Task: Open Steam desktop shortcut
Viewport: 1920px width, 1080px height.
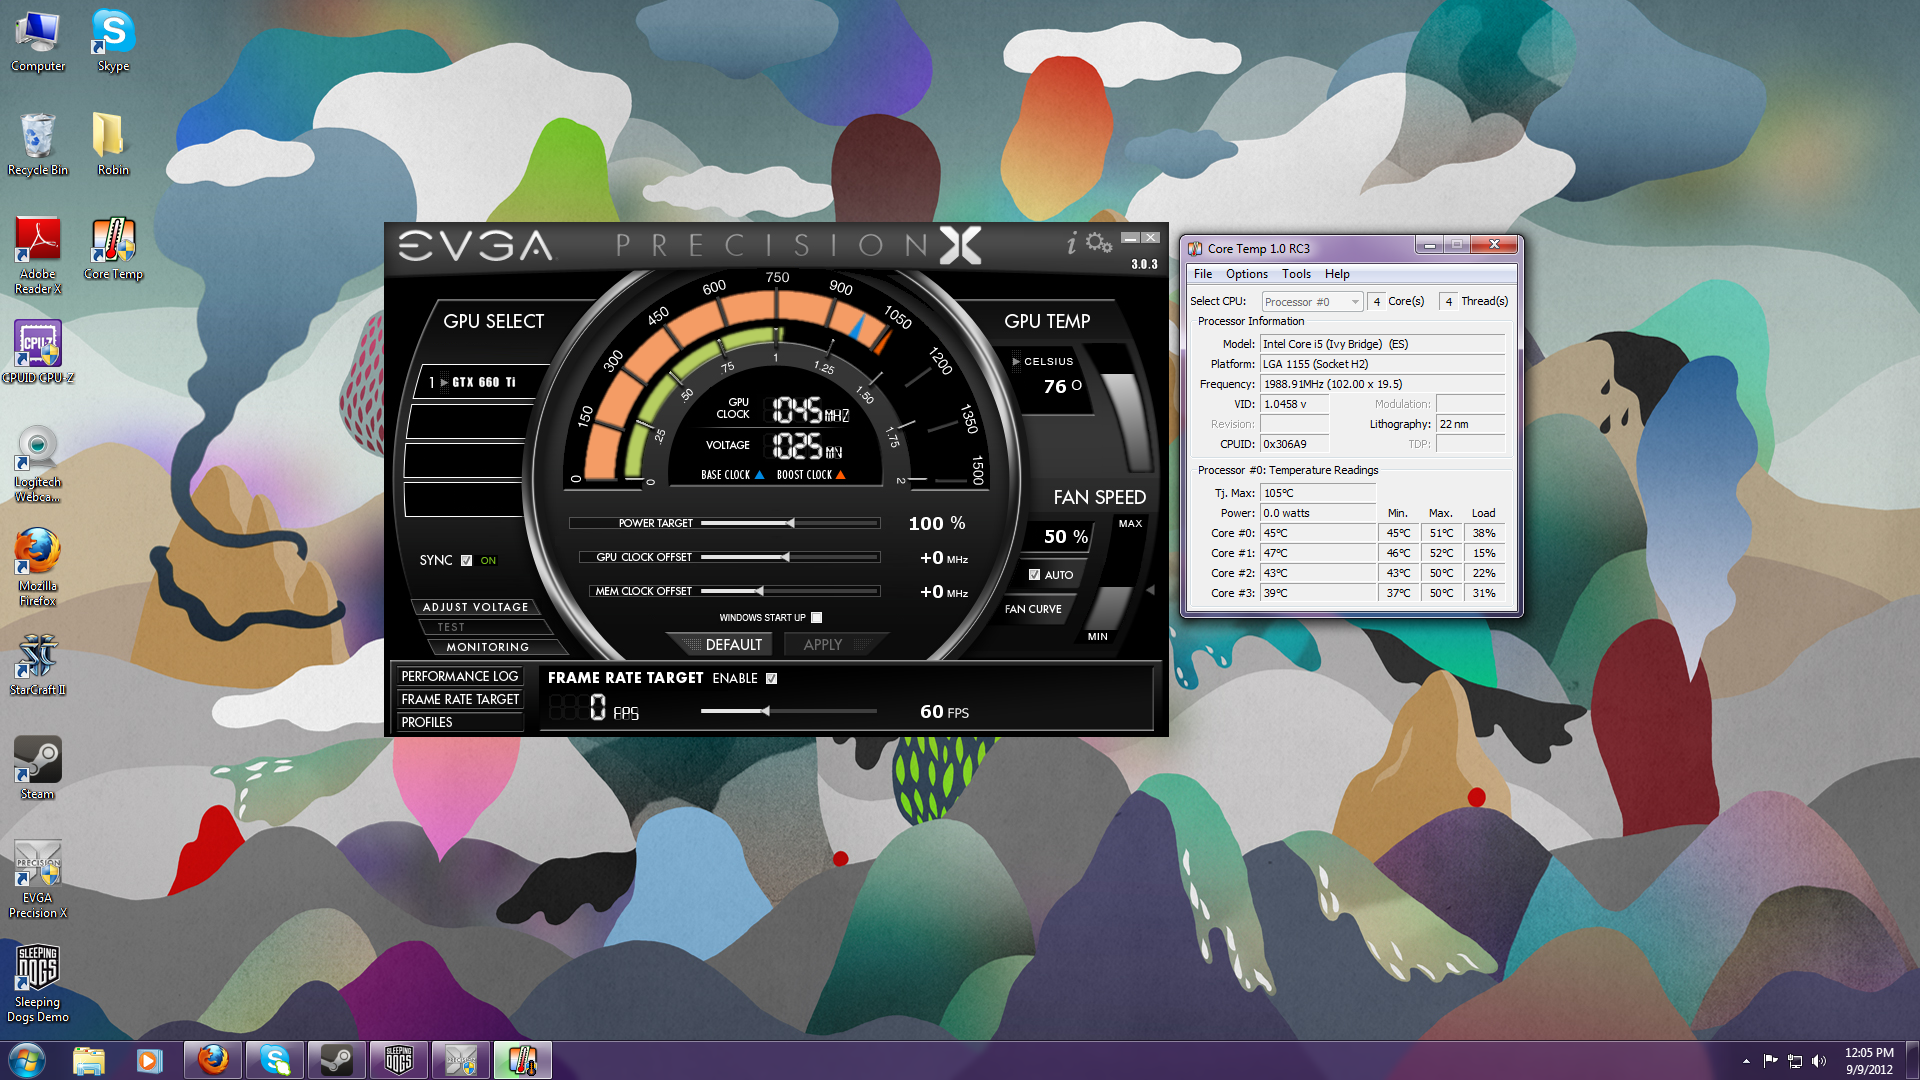Action: pos(38,769)
